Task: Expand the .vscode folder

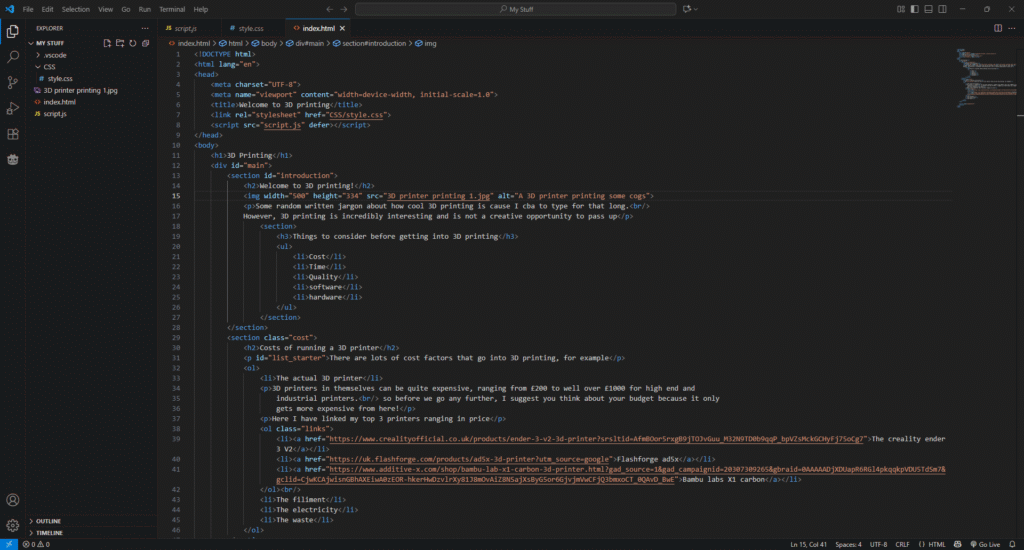Action: pyautogui.click(x=56, y=55)
